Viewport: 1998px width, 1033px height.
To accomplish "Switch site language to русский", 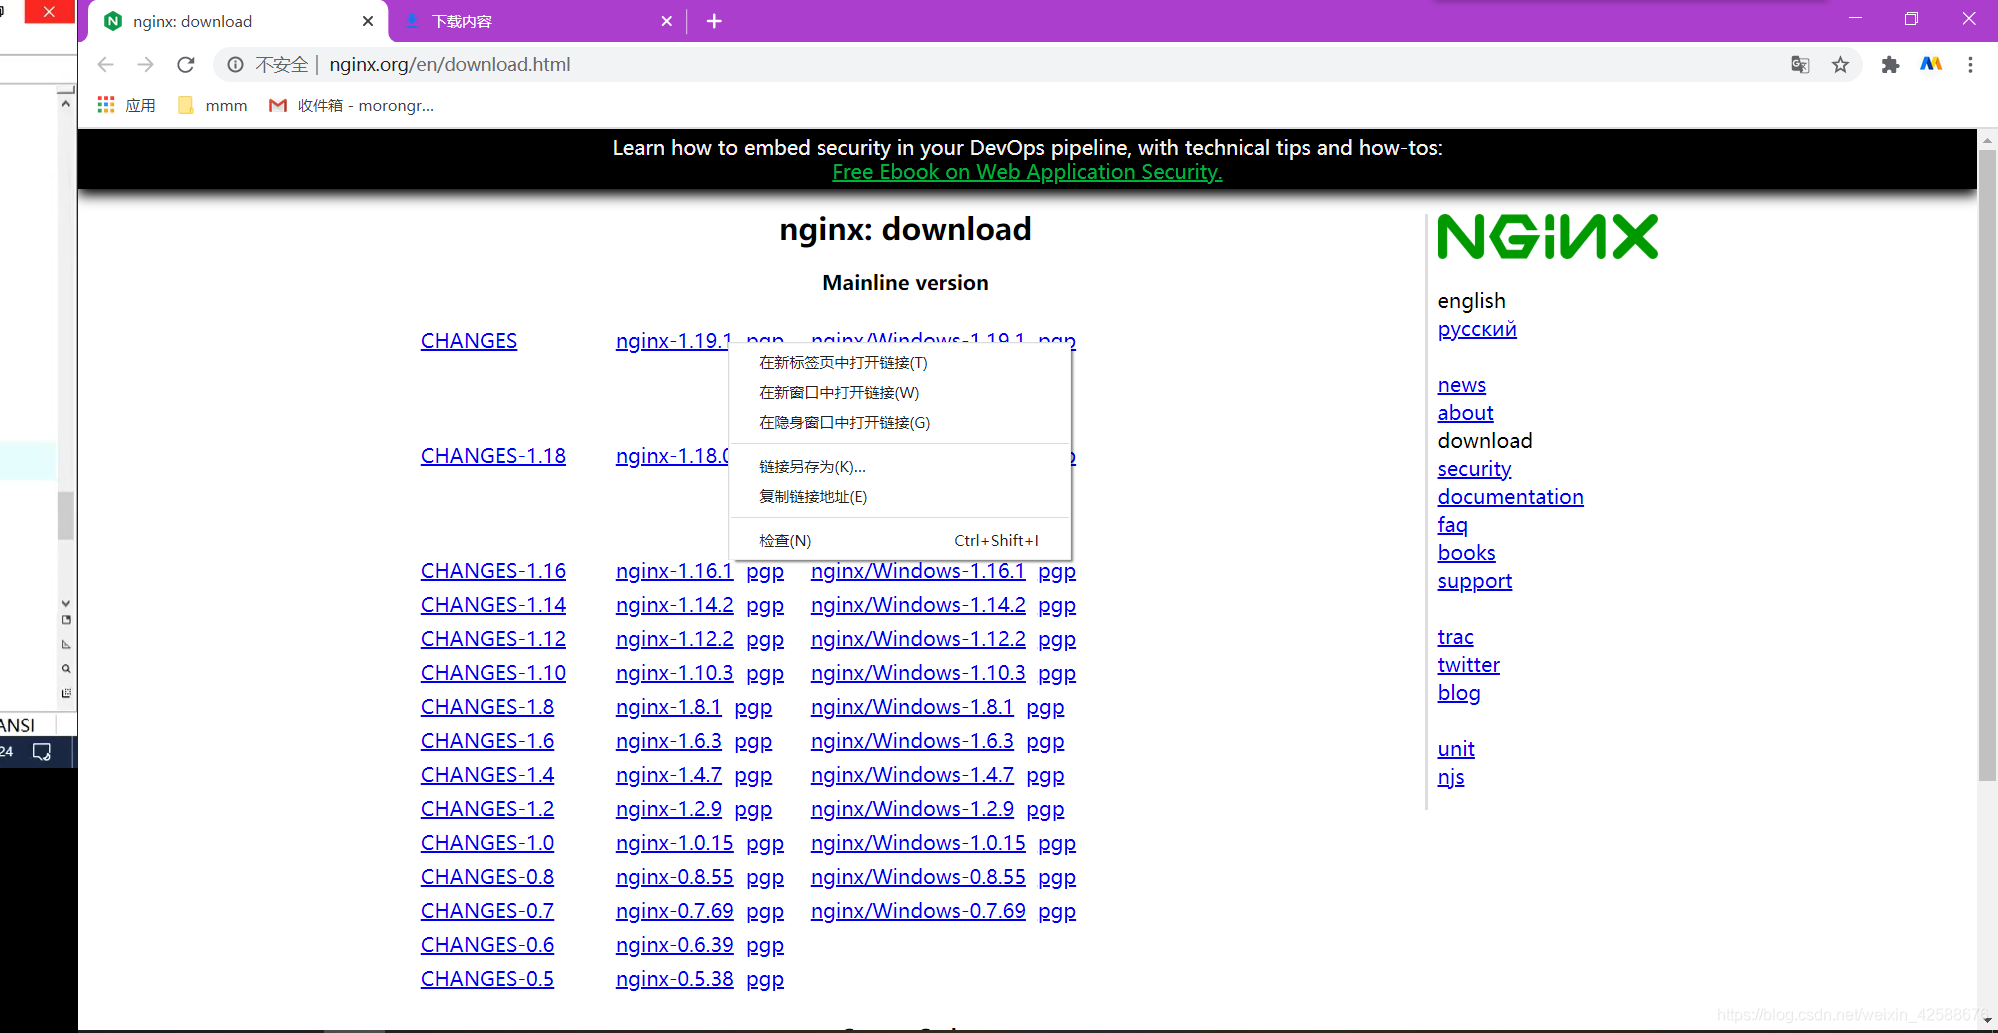I will click(x=1477, y=329).
